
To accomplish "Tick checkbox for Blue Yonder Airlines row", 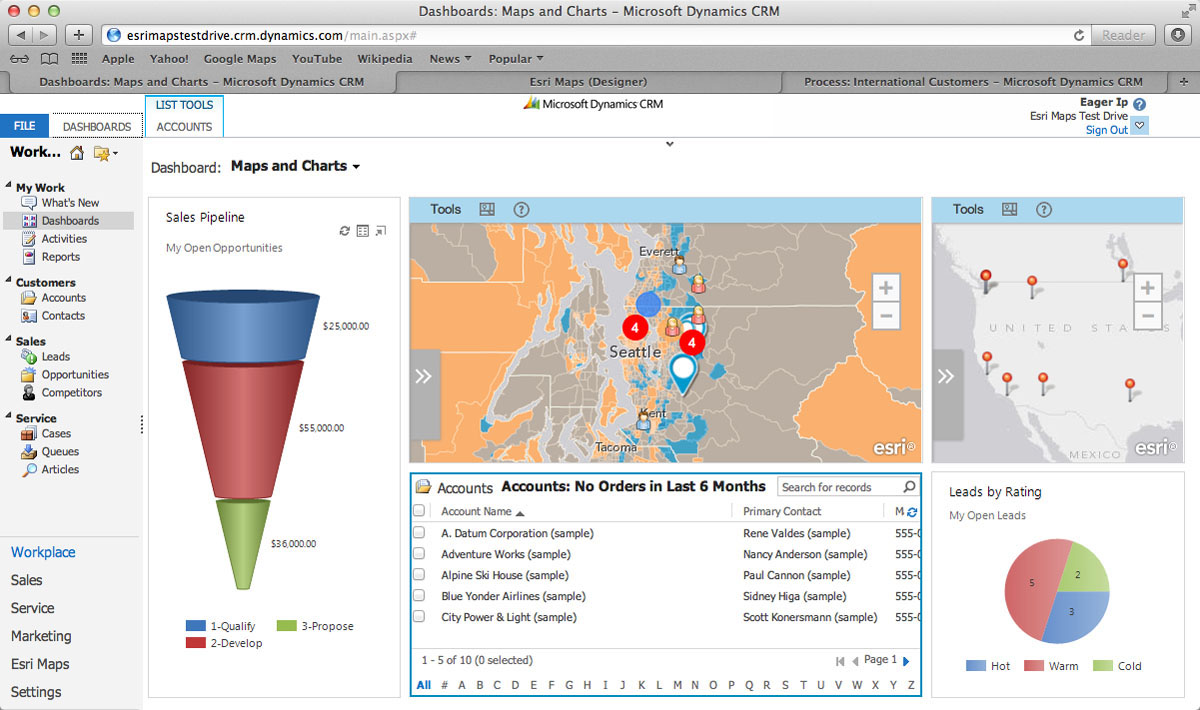I will pos(419,596).
